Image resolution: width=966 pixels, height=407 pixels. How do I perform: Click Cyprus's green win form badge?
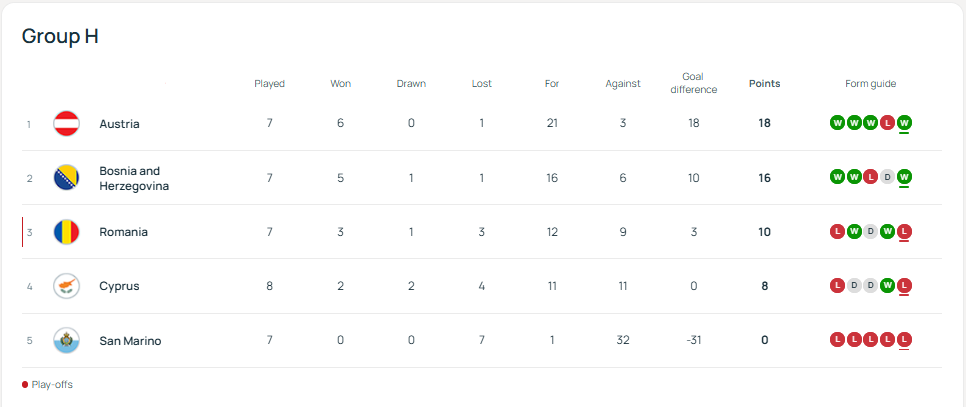tap(887, 285)
